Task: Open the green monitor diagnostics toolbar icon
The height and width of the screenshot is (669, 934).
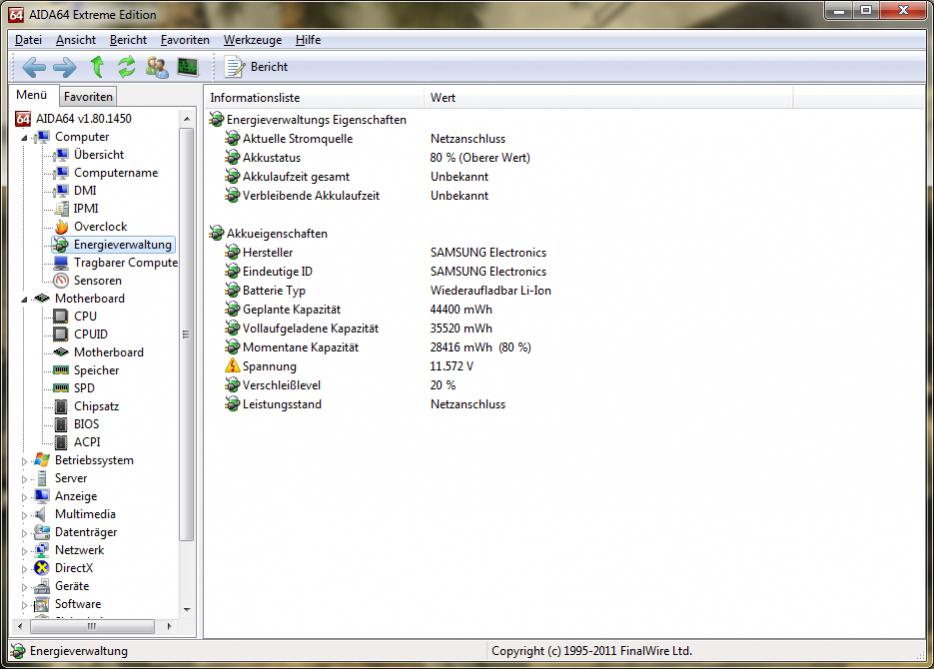Action: pos(188,67)
